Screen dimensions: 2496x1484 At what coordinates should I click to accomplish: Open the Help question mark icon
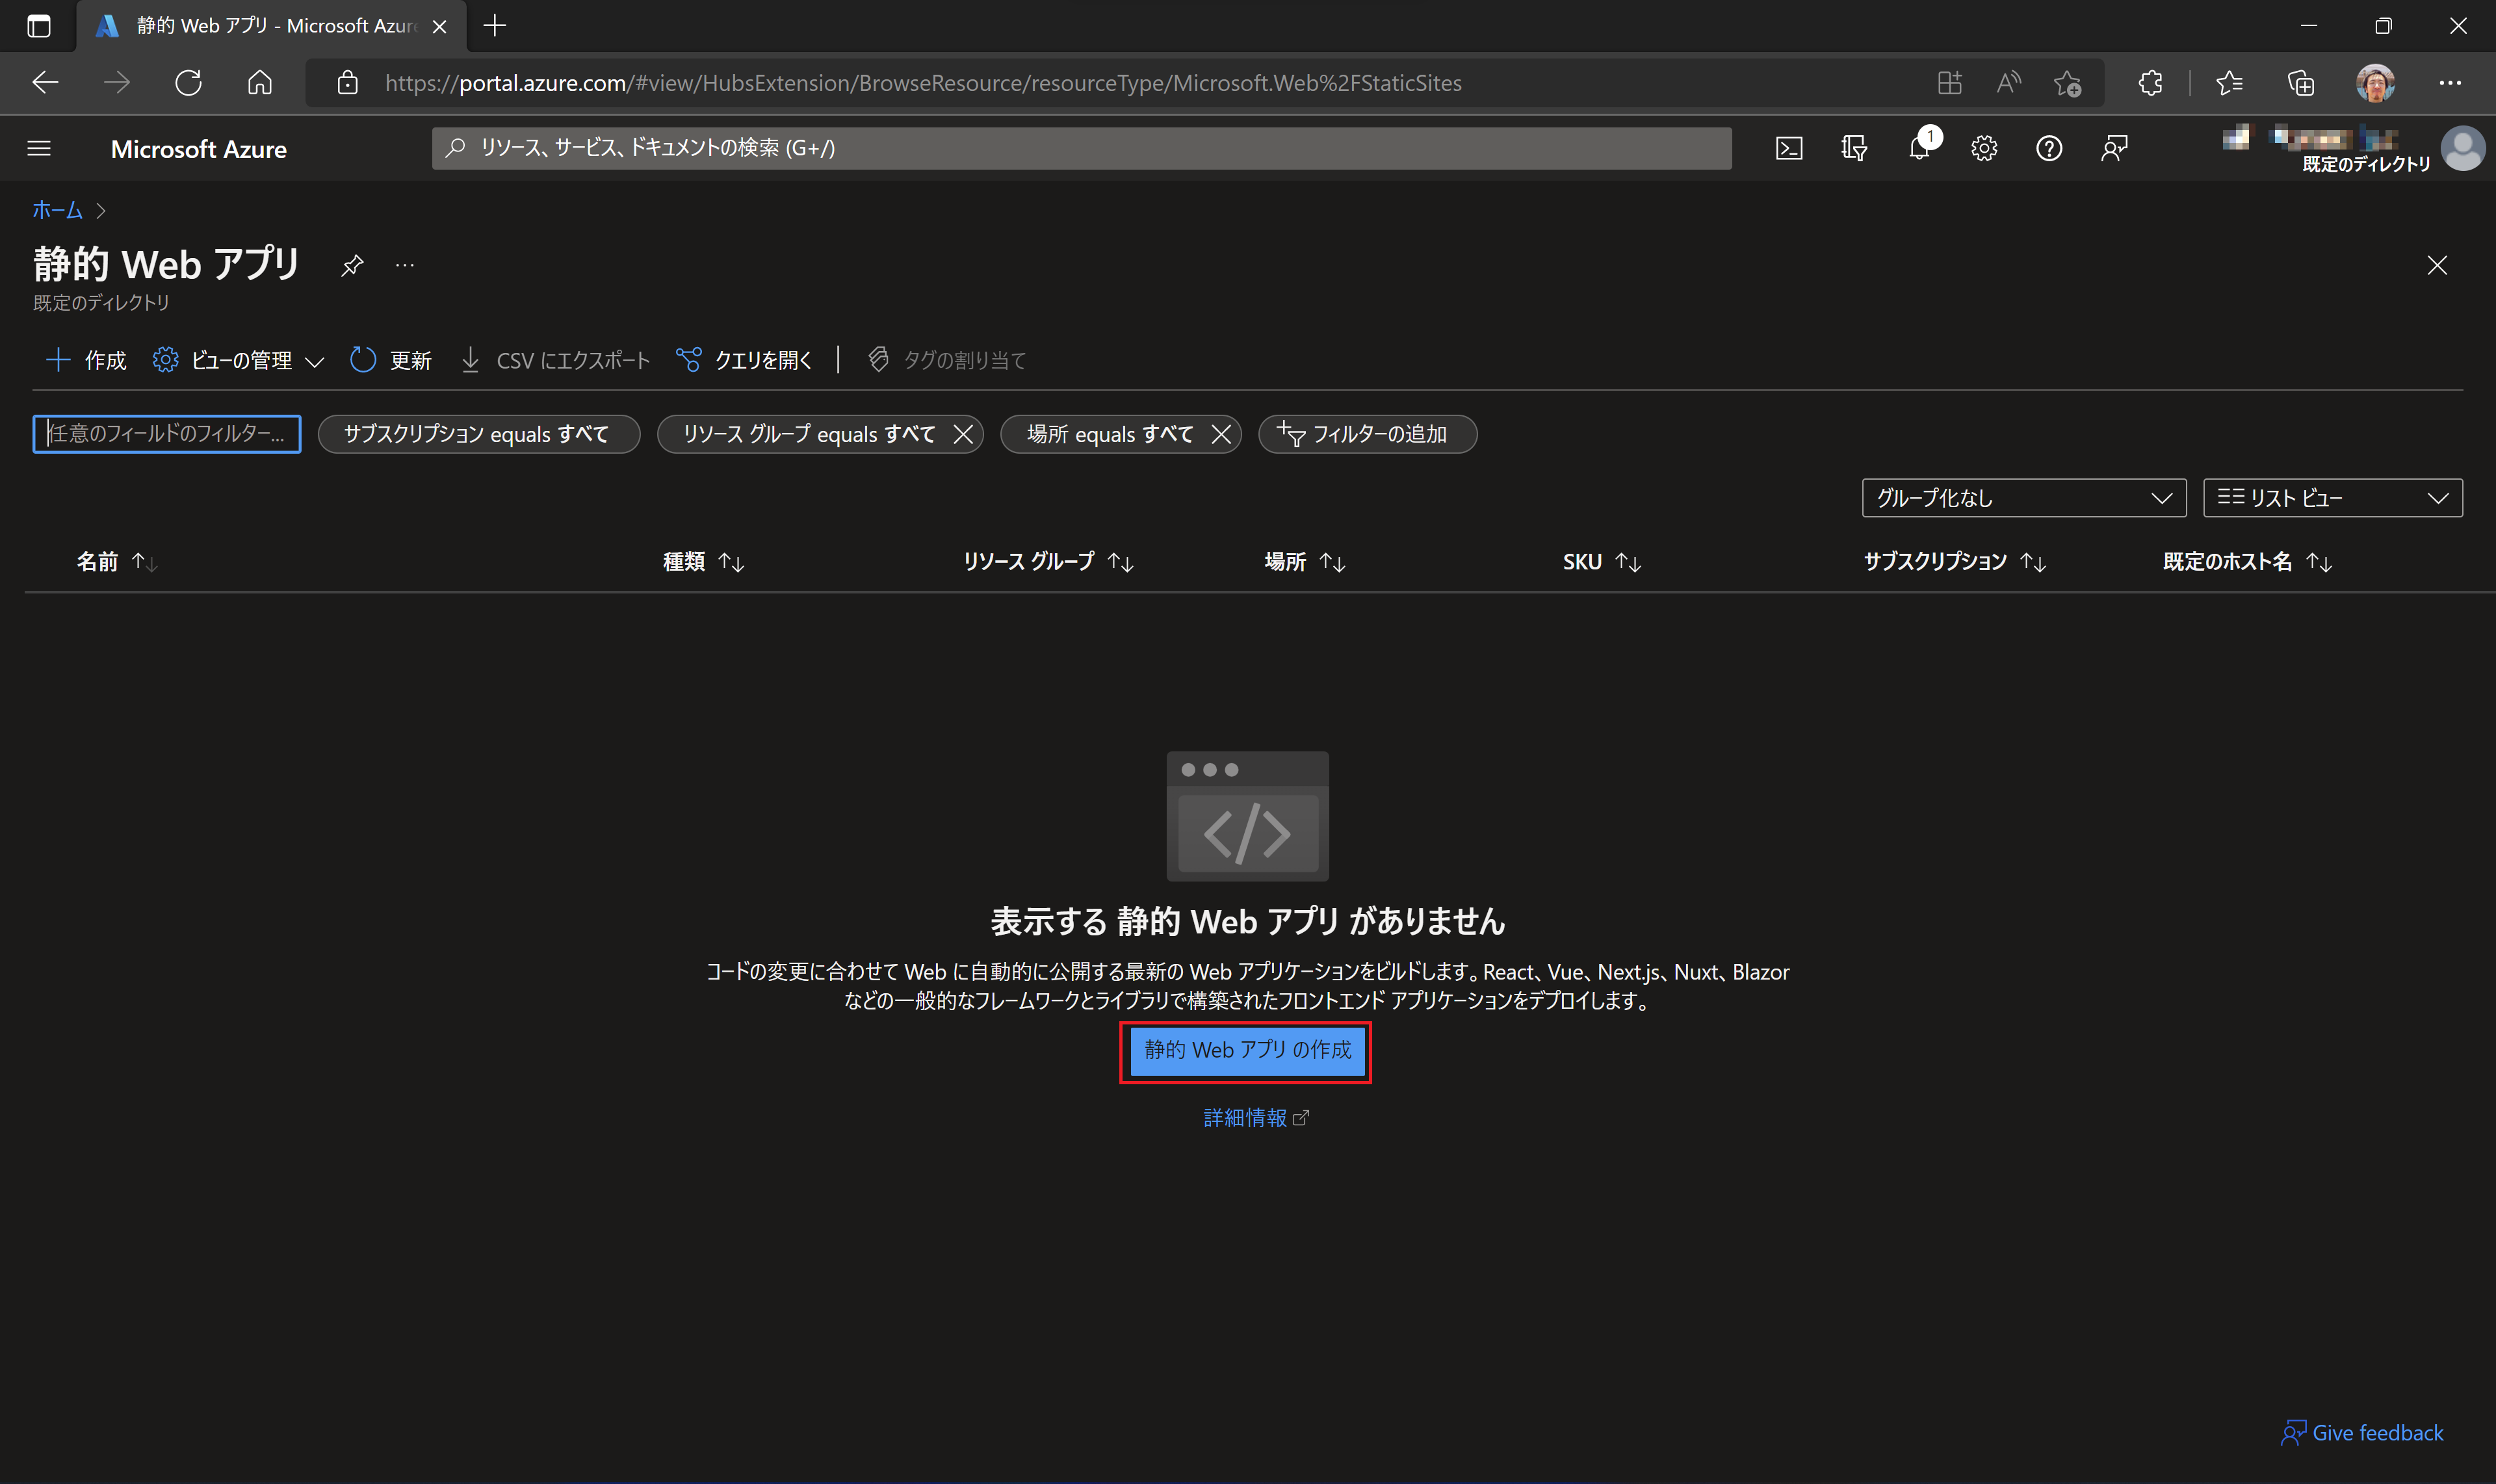pos(2049,148)
